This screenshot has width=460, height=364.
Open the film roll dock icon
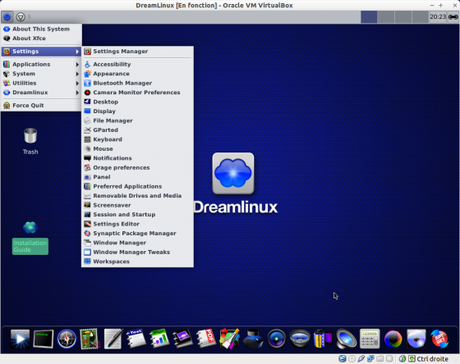(x=323, y=339)
